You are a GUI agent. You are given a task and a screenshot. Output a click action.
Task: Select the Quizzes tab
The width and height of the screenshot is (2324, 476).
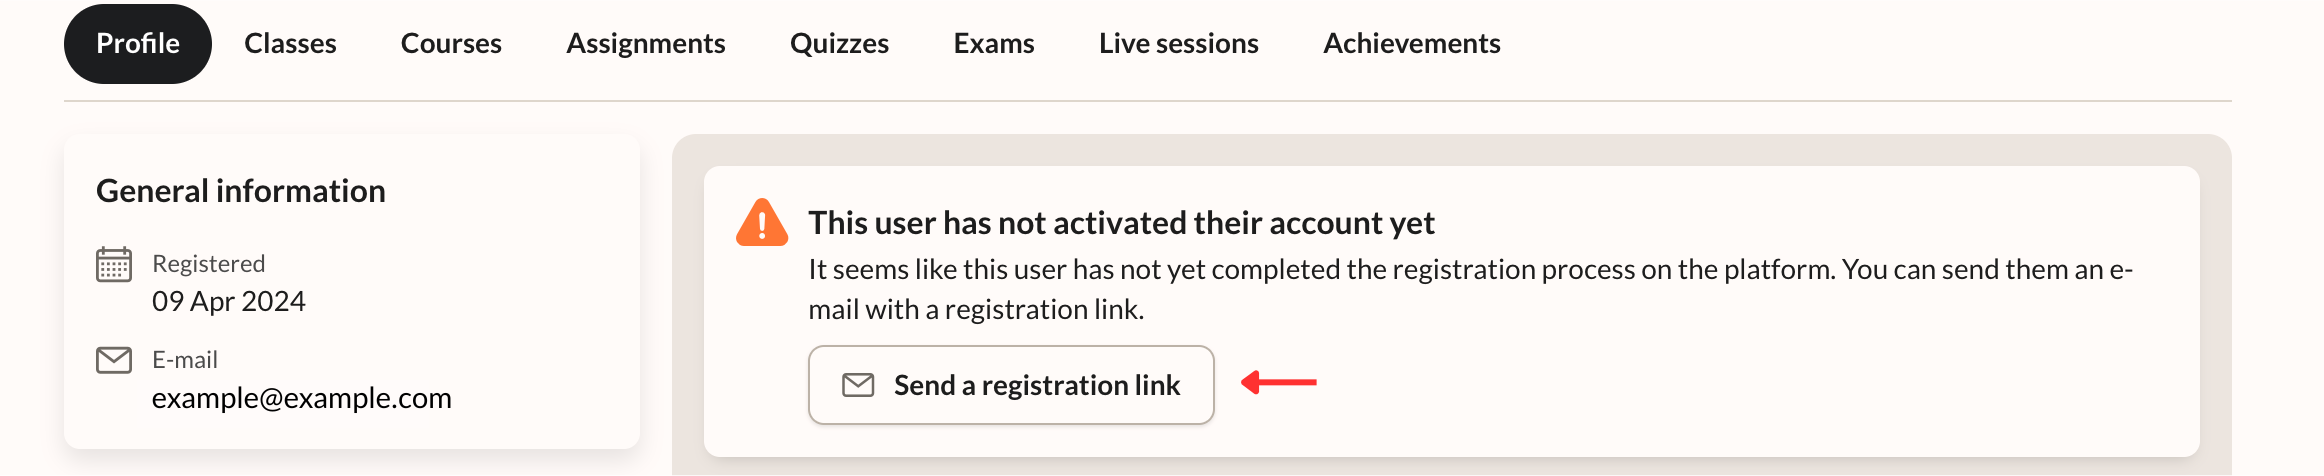(x=839, y=44)
